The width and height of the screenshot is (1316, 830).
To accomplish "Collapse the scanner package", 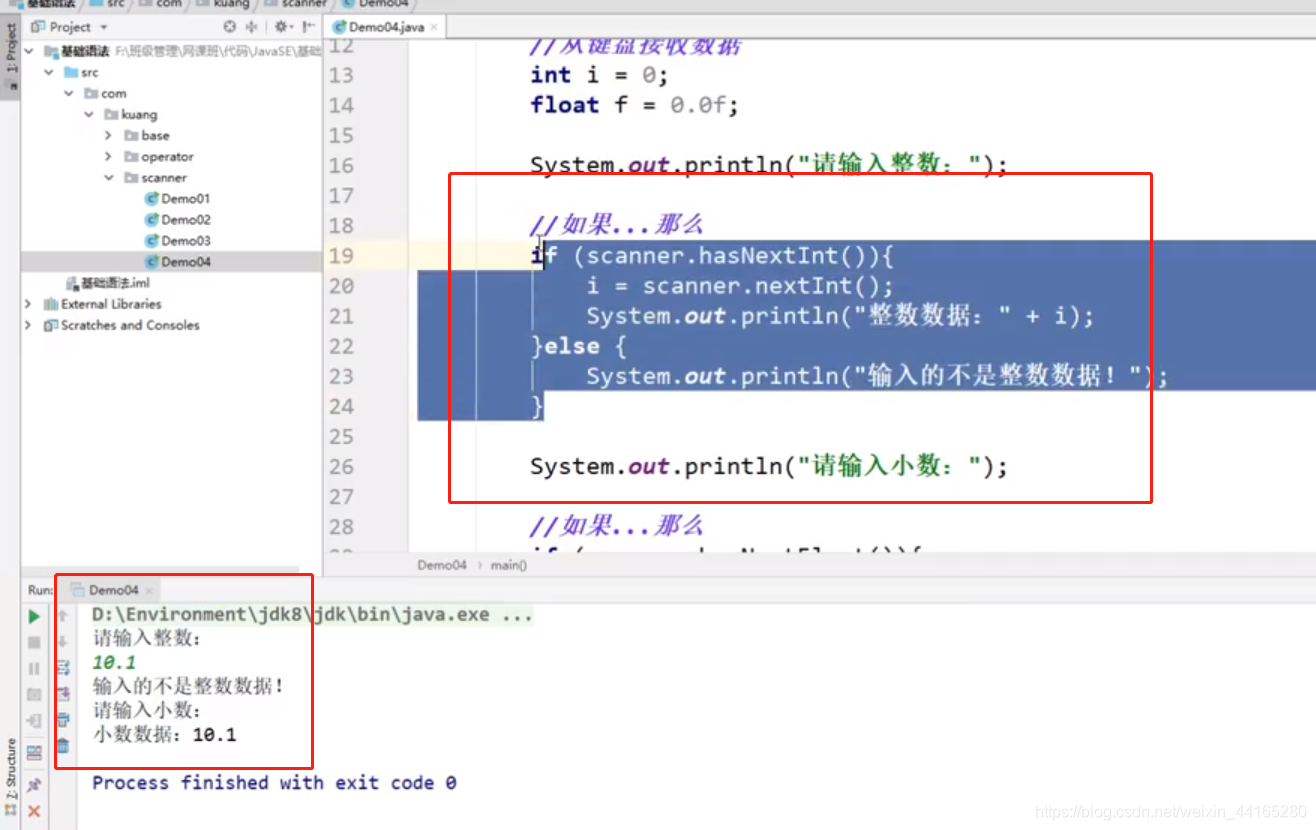I will (109, 177).
